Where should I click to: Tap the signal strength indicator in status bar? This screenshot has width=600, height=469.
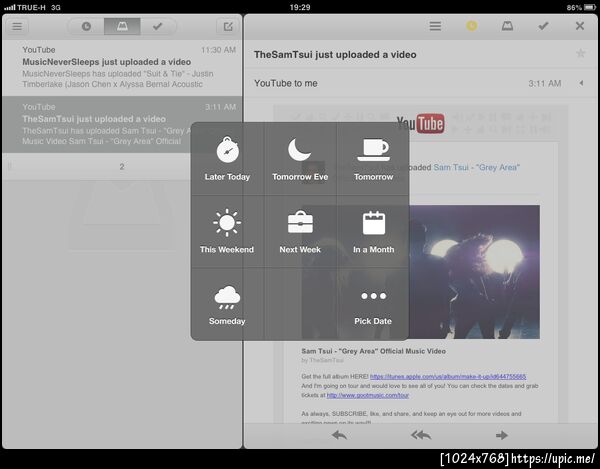click(x=10, y=7)
